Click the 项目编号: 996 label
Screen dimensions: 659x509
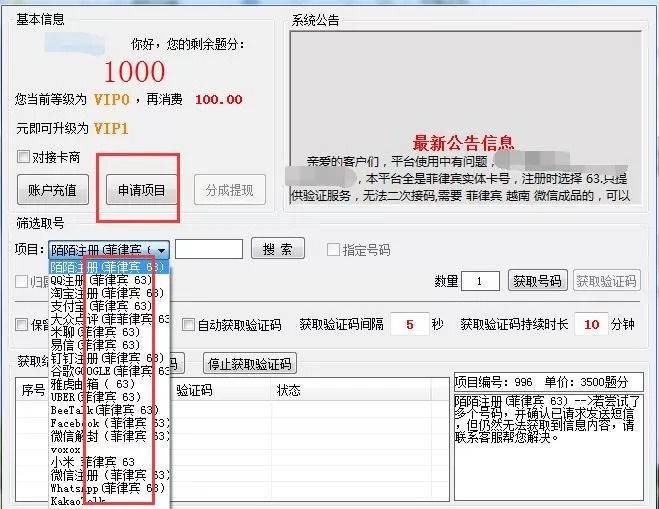493,382
